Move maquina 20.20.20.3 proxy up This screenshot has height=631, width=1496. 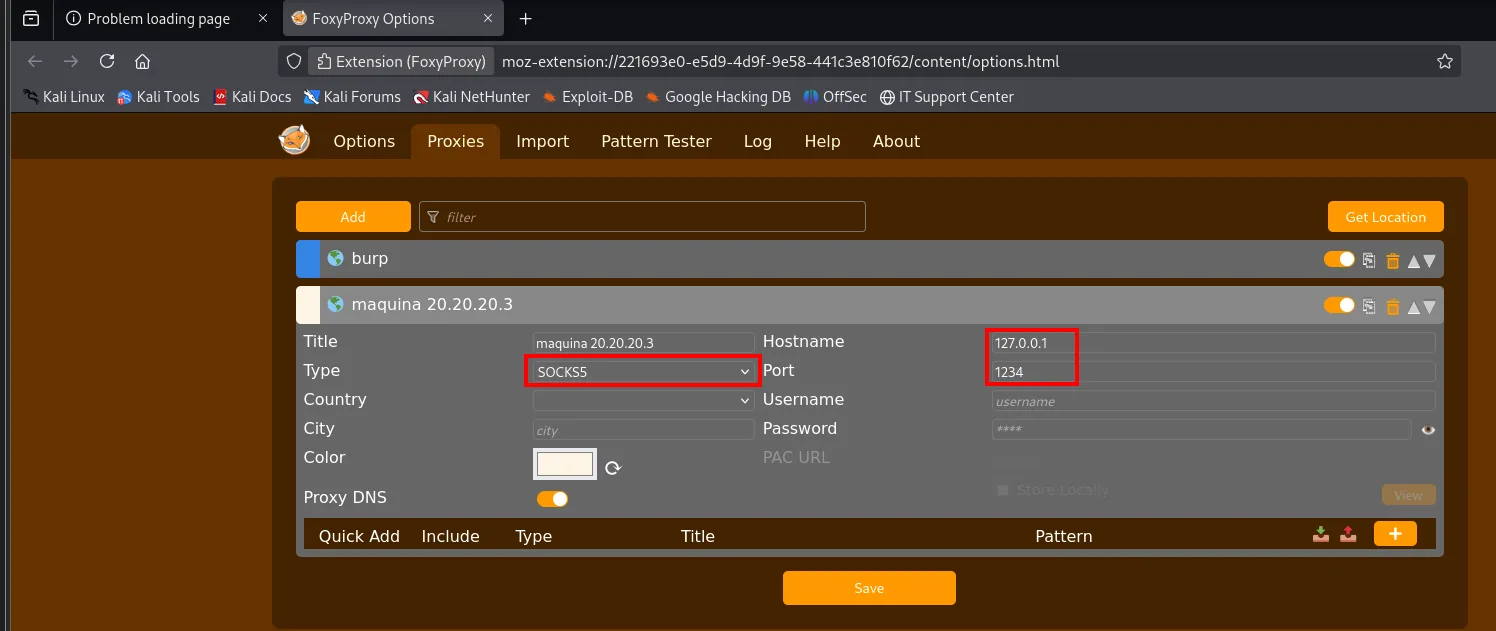tap(1414, 307)
